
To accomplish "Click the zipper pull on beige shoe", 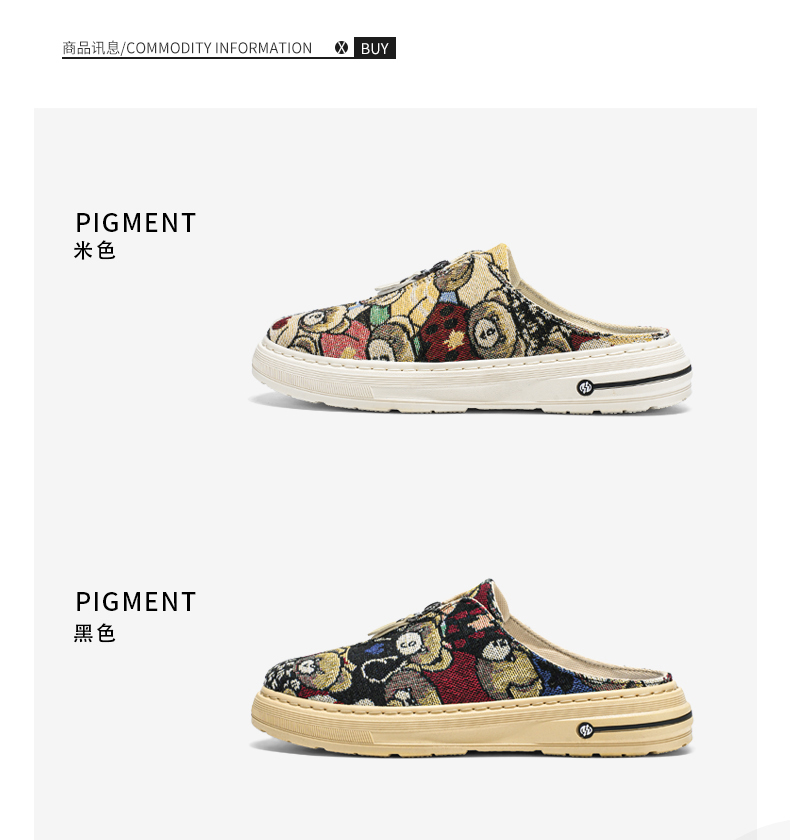I will click(x=388, y=286).
